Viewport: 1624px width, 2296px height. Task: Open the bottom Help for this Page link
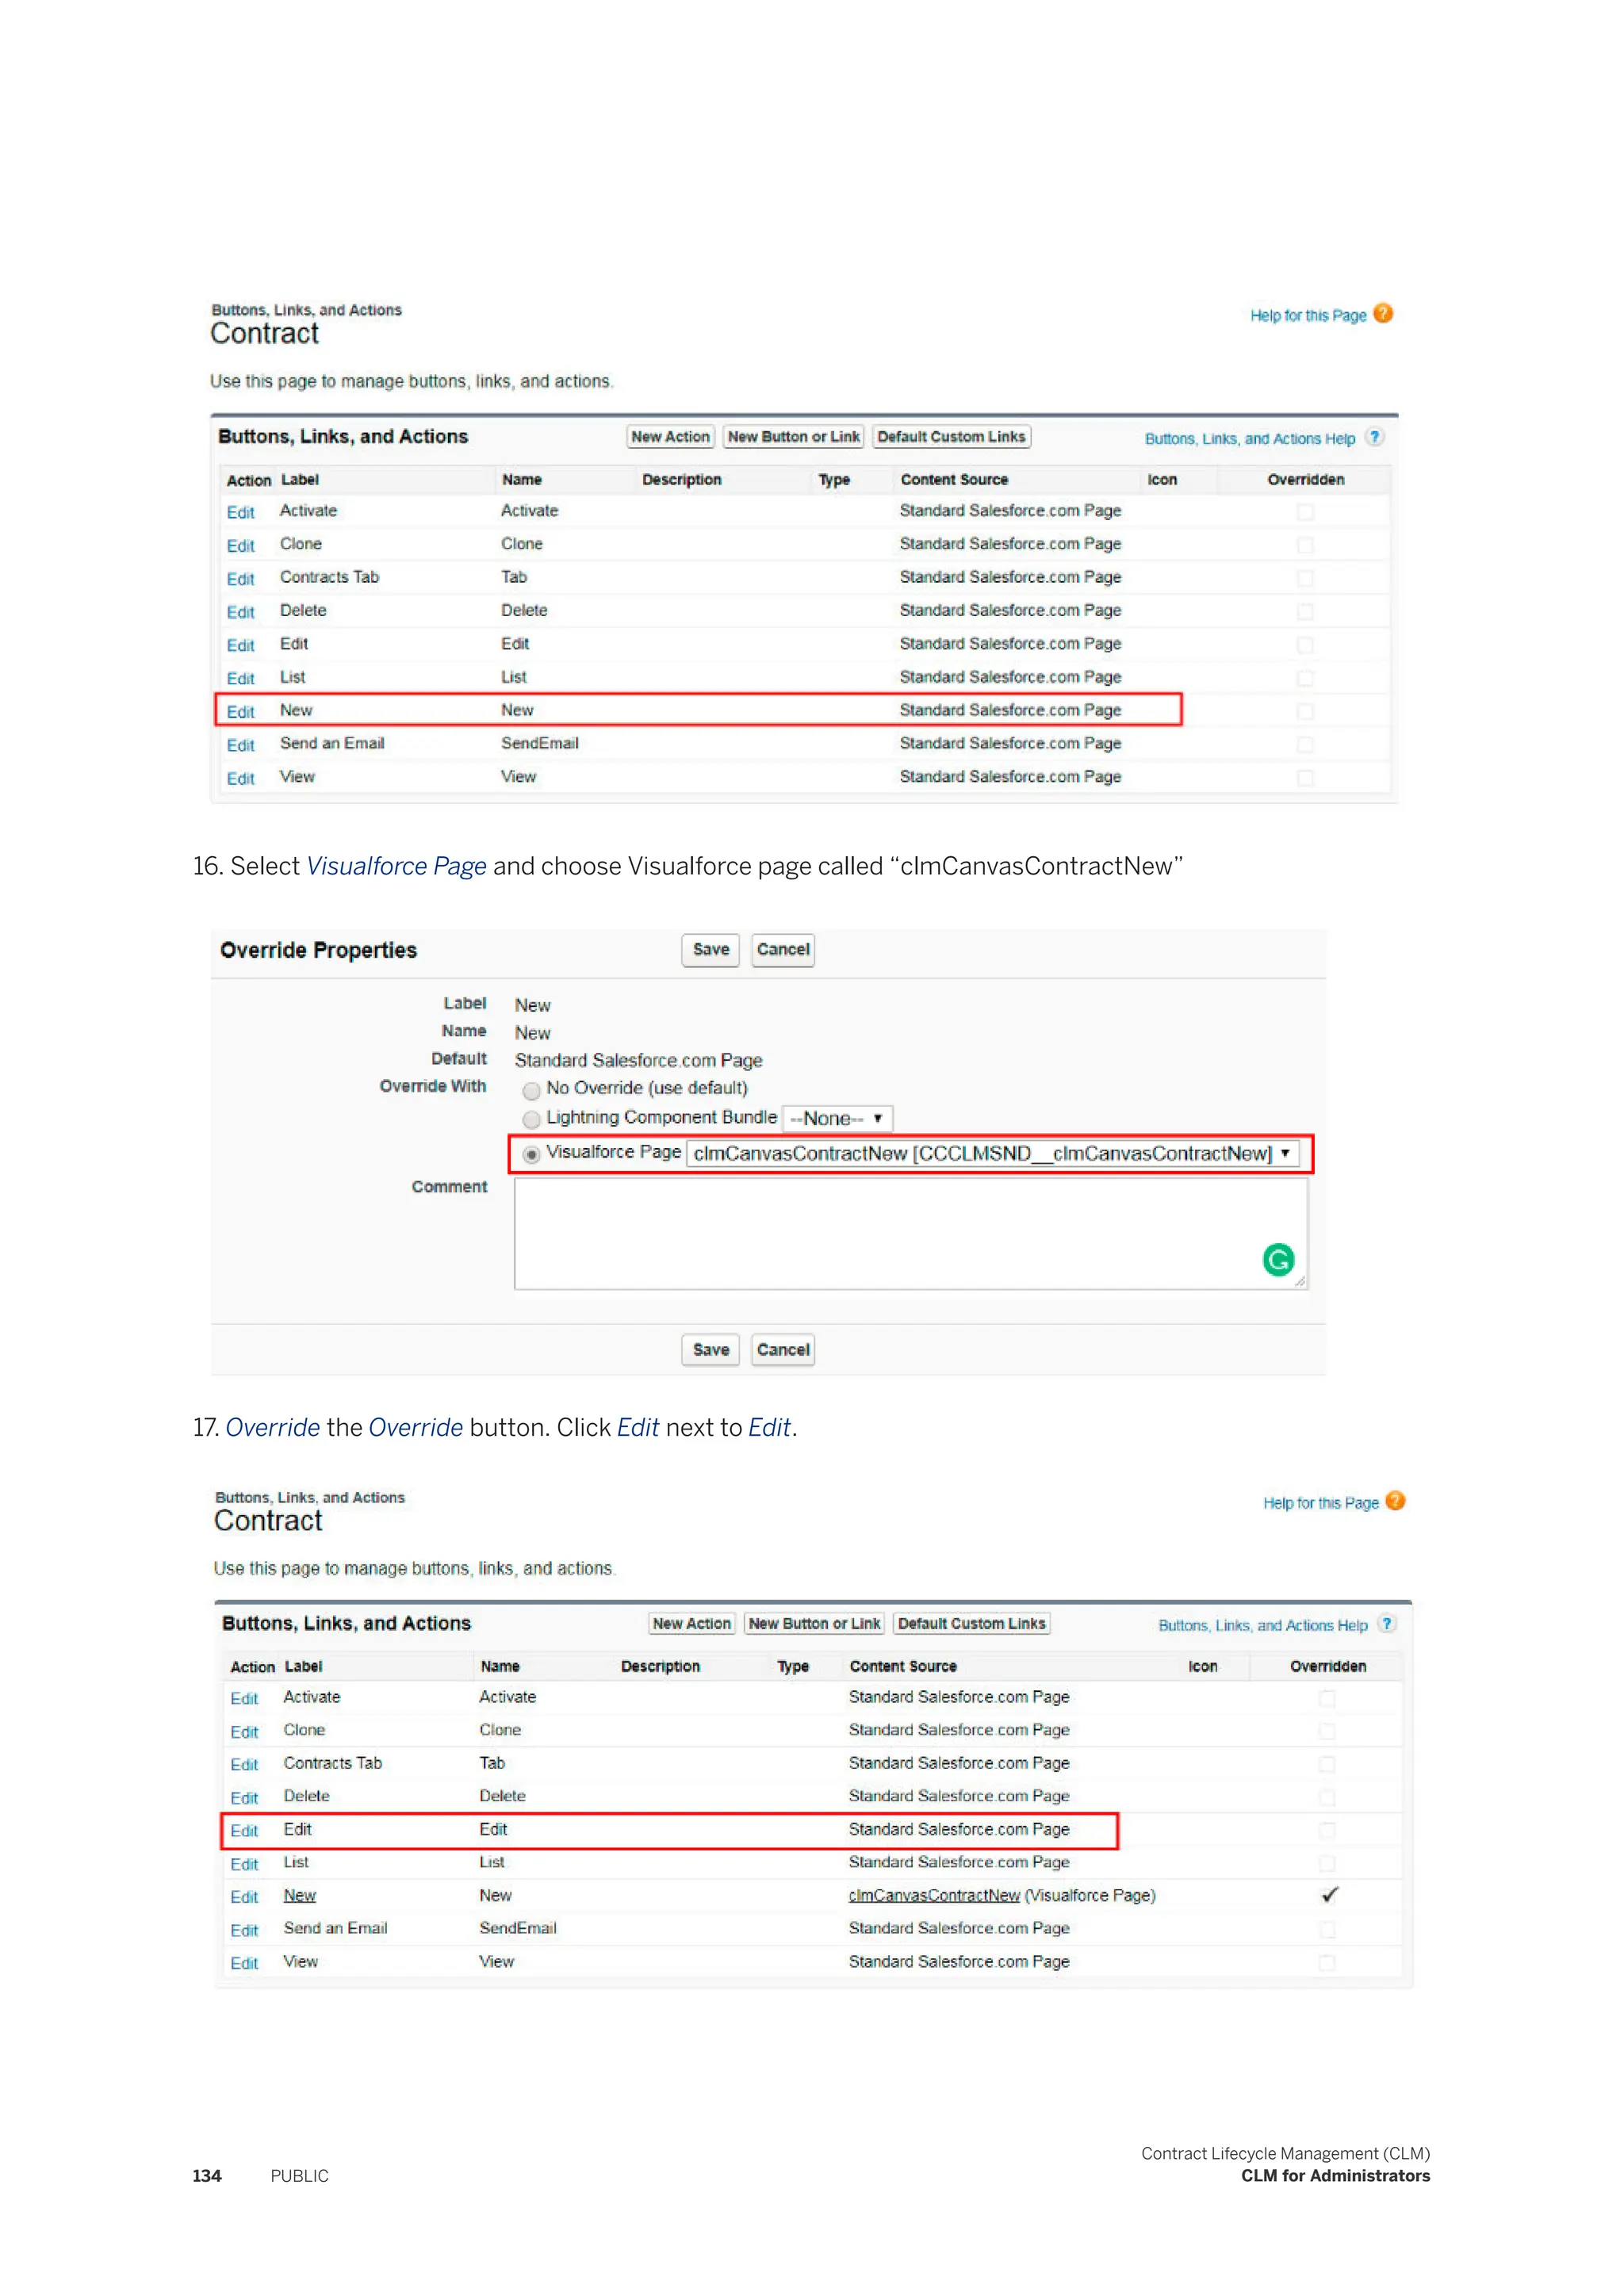click(x=1321, y=1502)
